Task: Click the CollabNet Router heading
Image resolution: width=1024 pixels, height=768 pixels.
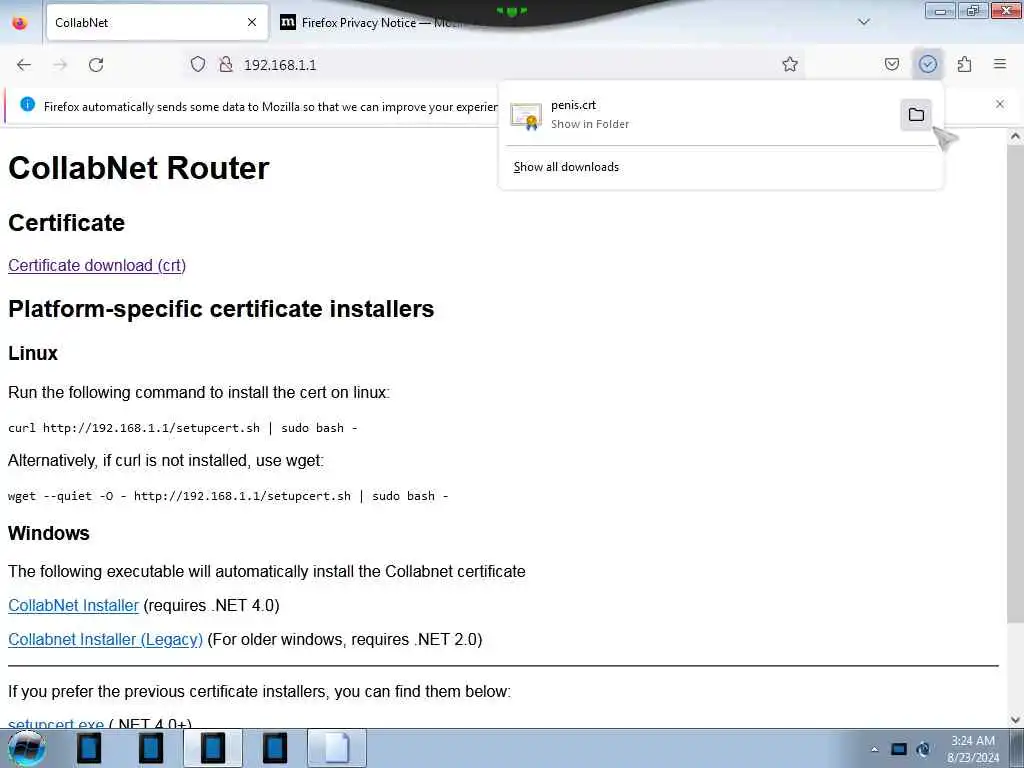Action: pos(138,168)
